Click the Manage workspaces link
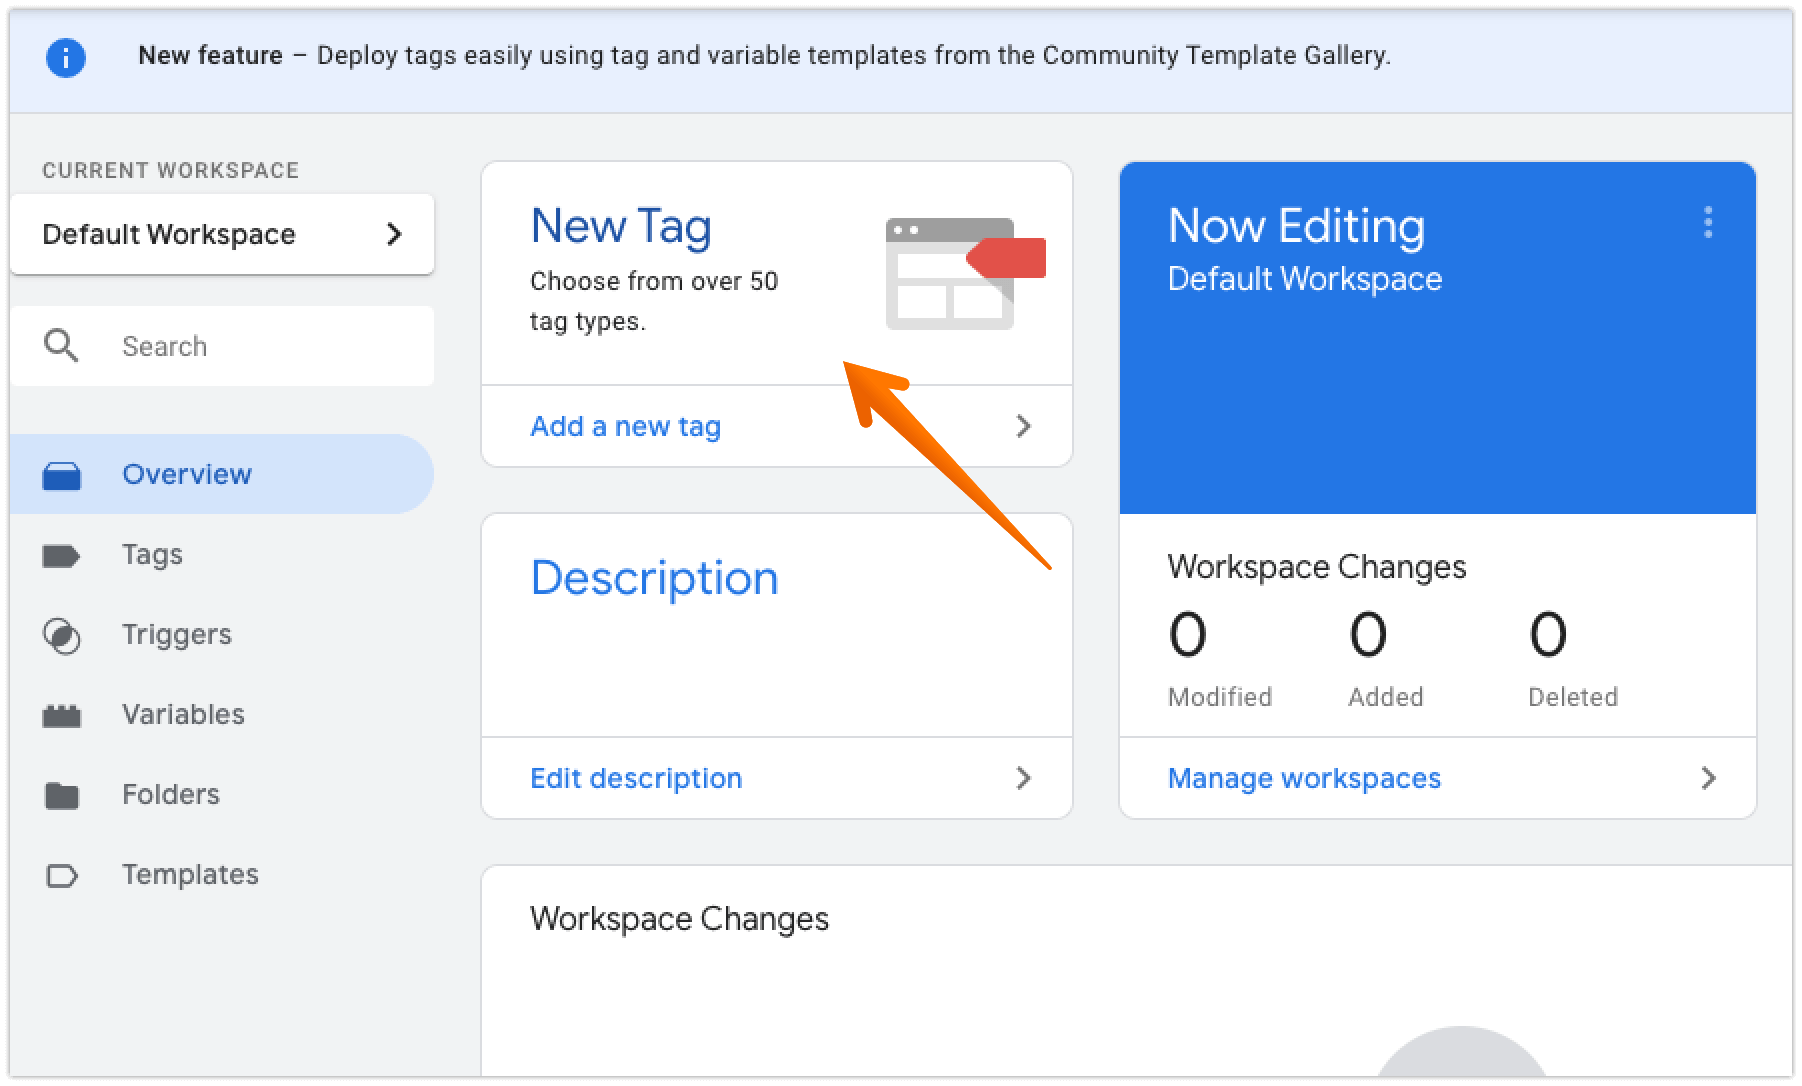This screenshot has height=1086, width=1802. pyautogui.click(x=1304, y=779)
